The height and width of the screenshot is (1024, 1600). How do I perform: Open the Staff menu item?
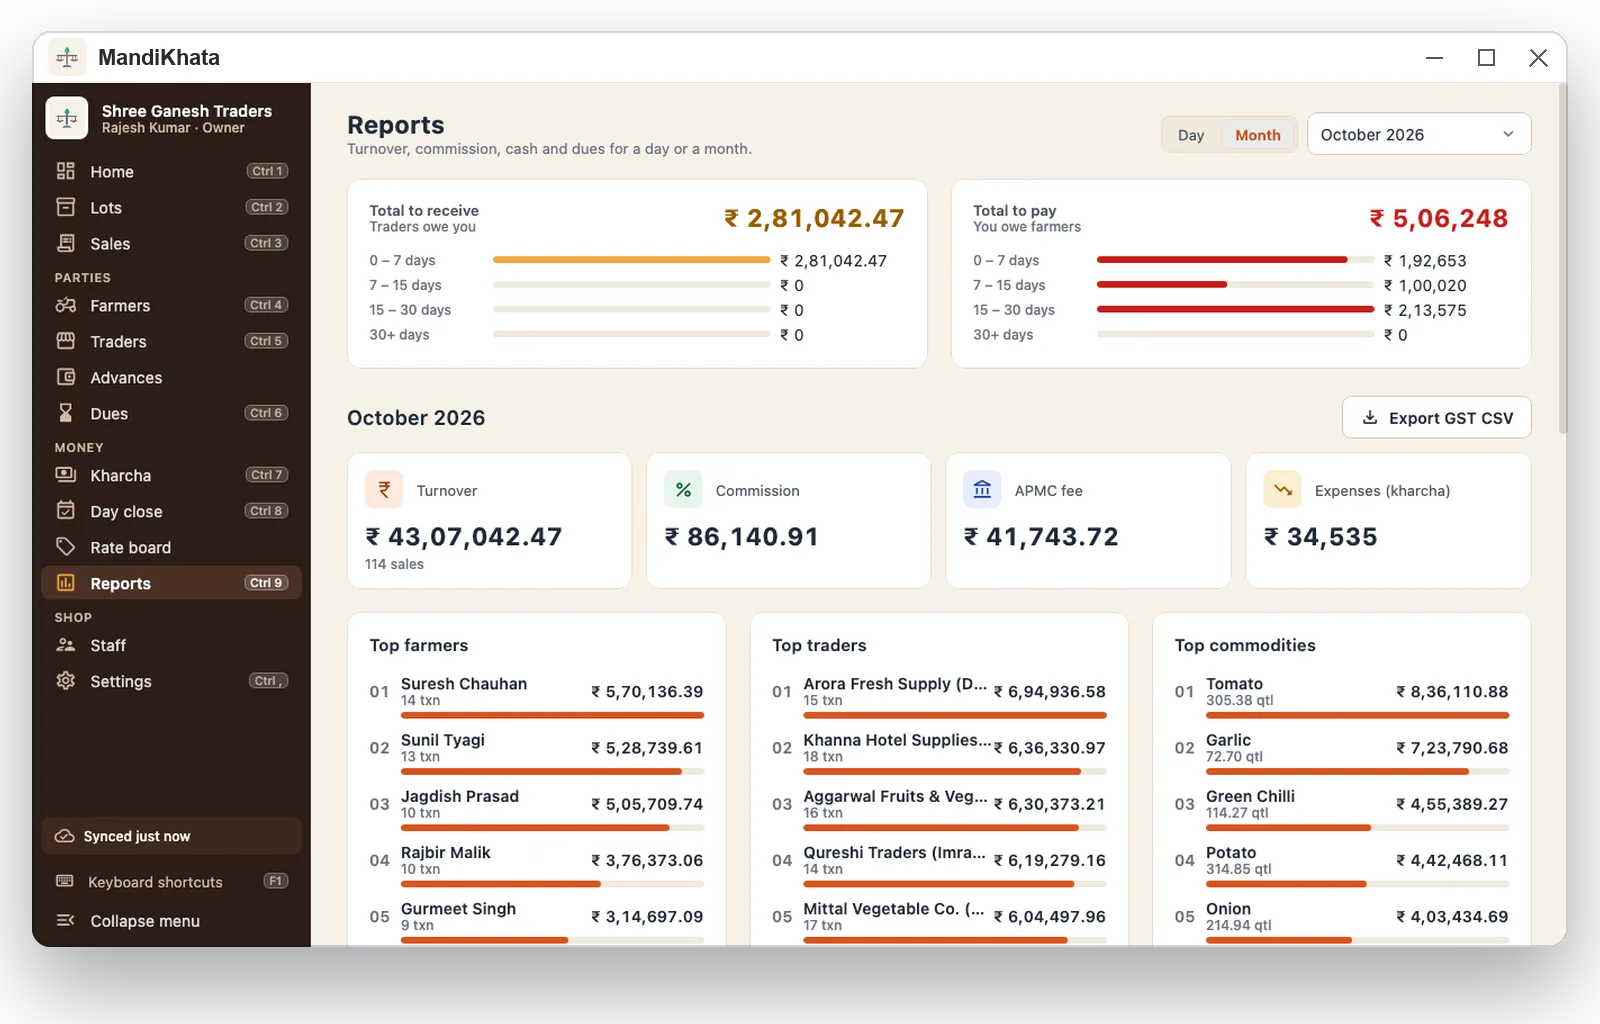pos(171,645)
